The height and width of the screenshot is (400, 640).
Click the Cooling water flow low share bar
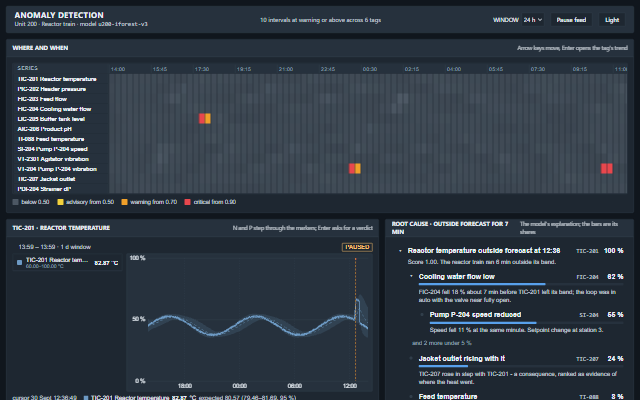(521, 284)
